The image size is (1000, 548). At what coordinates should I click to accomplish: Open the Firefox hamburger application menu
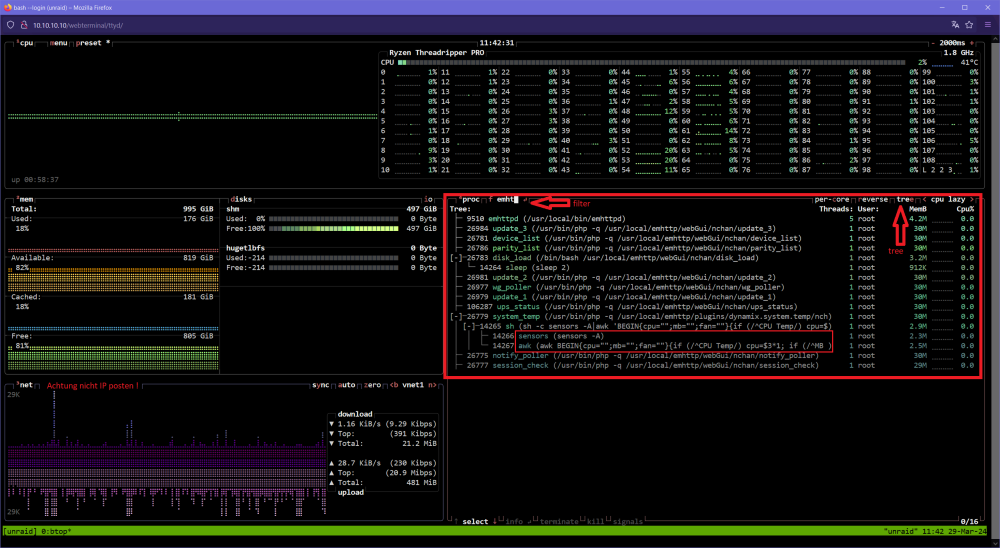(x=987, y=25)
